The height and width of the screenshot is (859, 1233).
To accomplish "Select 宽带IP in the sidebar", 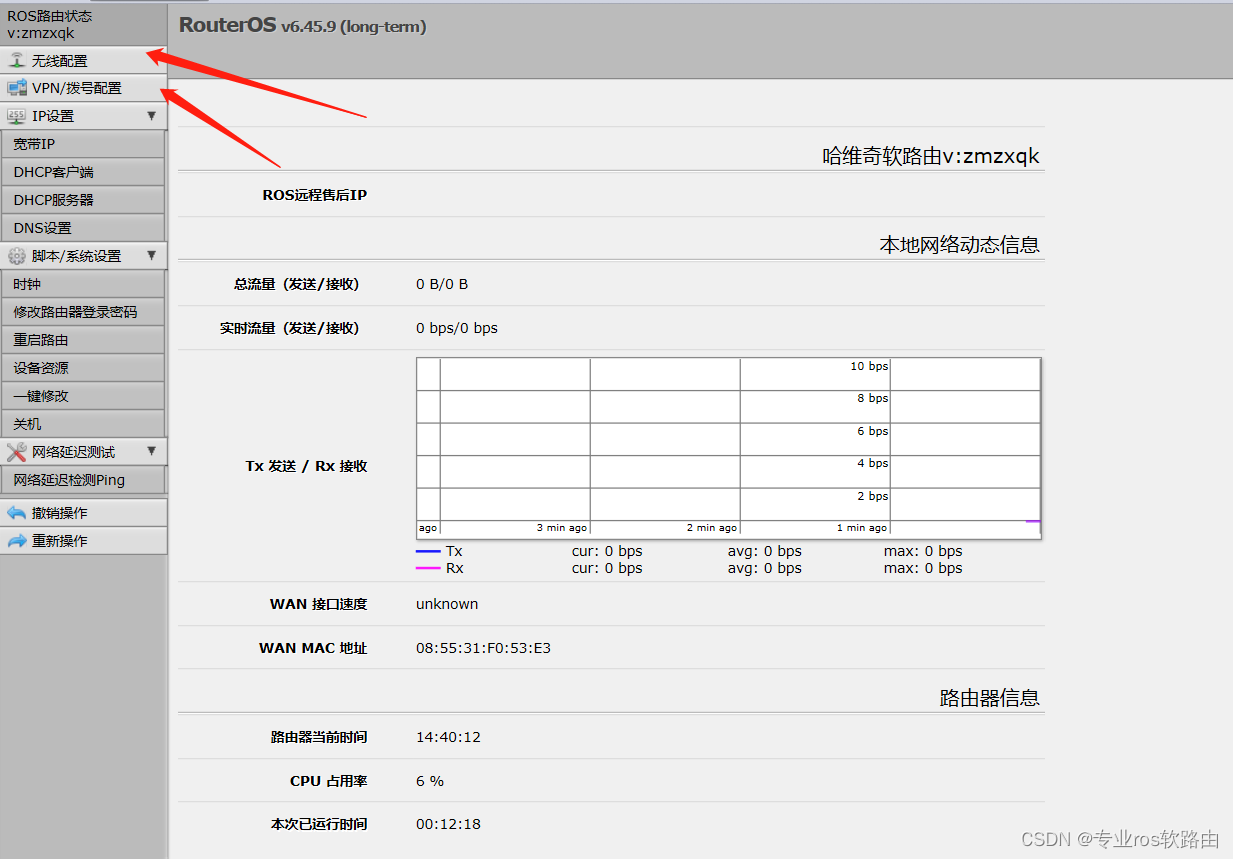I will tap(84, 144).
